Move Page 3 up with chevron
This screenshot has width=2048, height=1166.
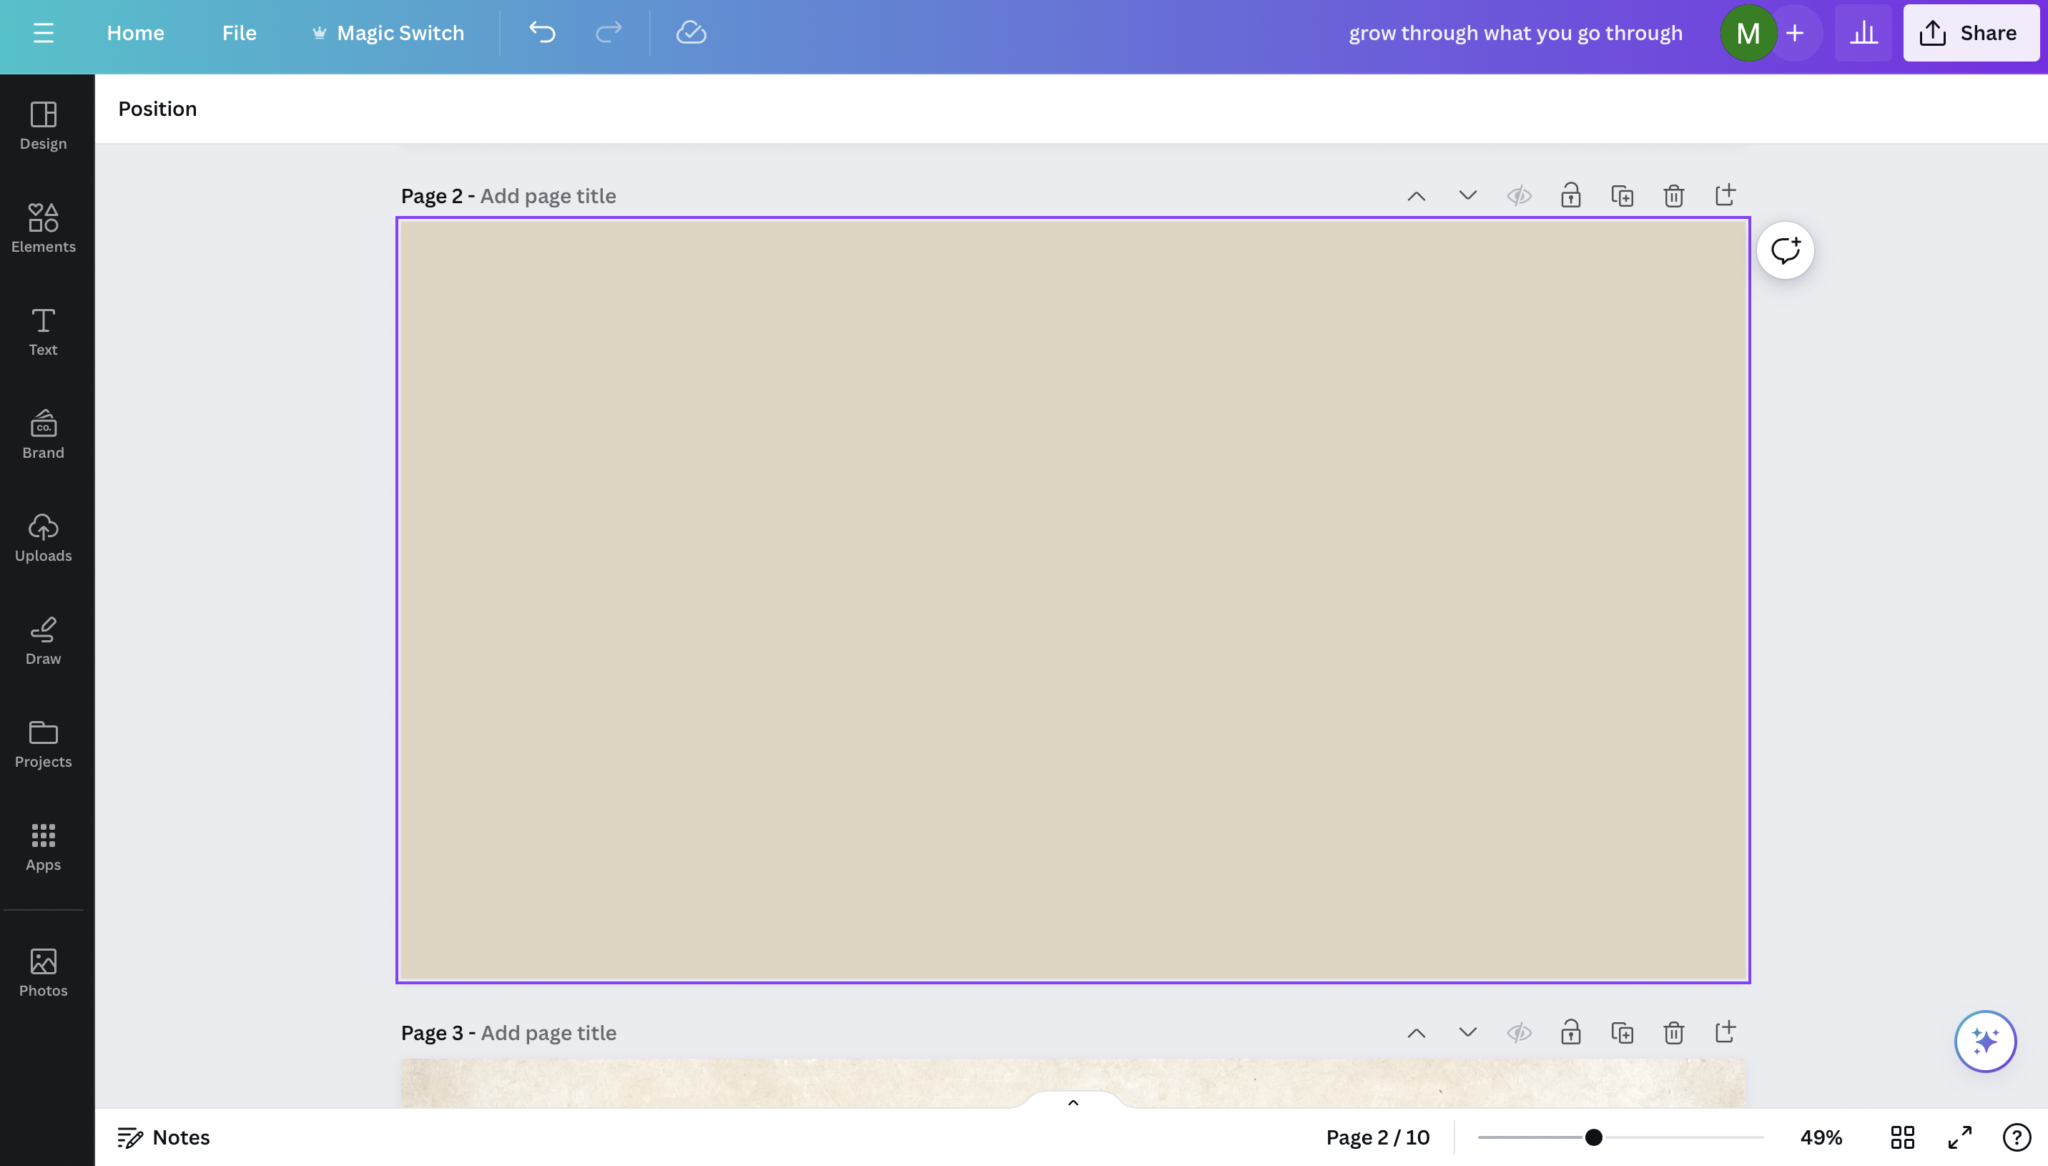1414,1032
